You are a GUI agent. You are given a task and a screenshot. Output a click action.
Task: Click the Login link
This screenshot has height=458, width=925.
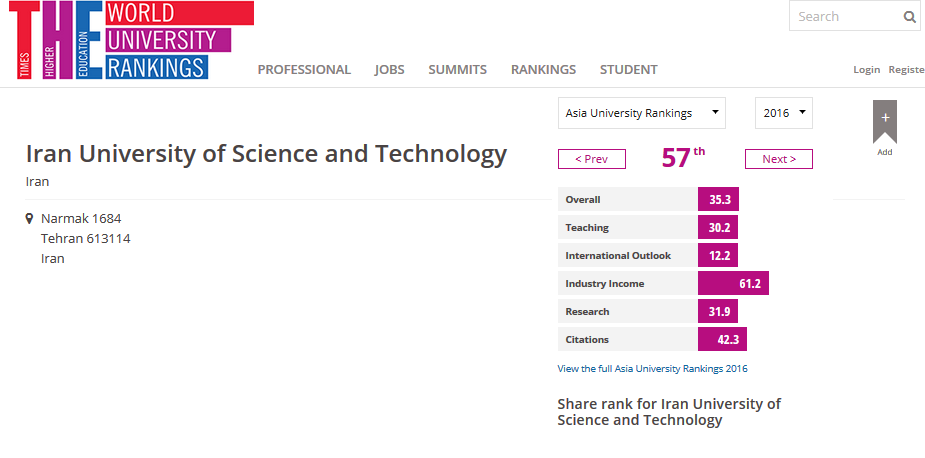[867, 70]
